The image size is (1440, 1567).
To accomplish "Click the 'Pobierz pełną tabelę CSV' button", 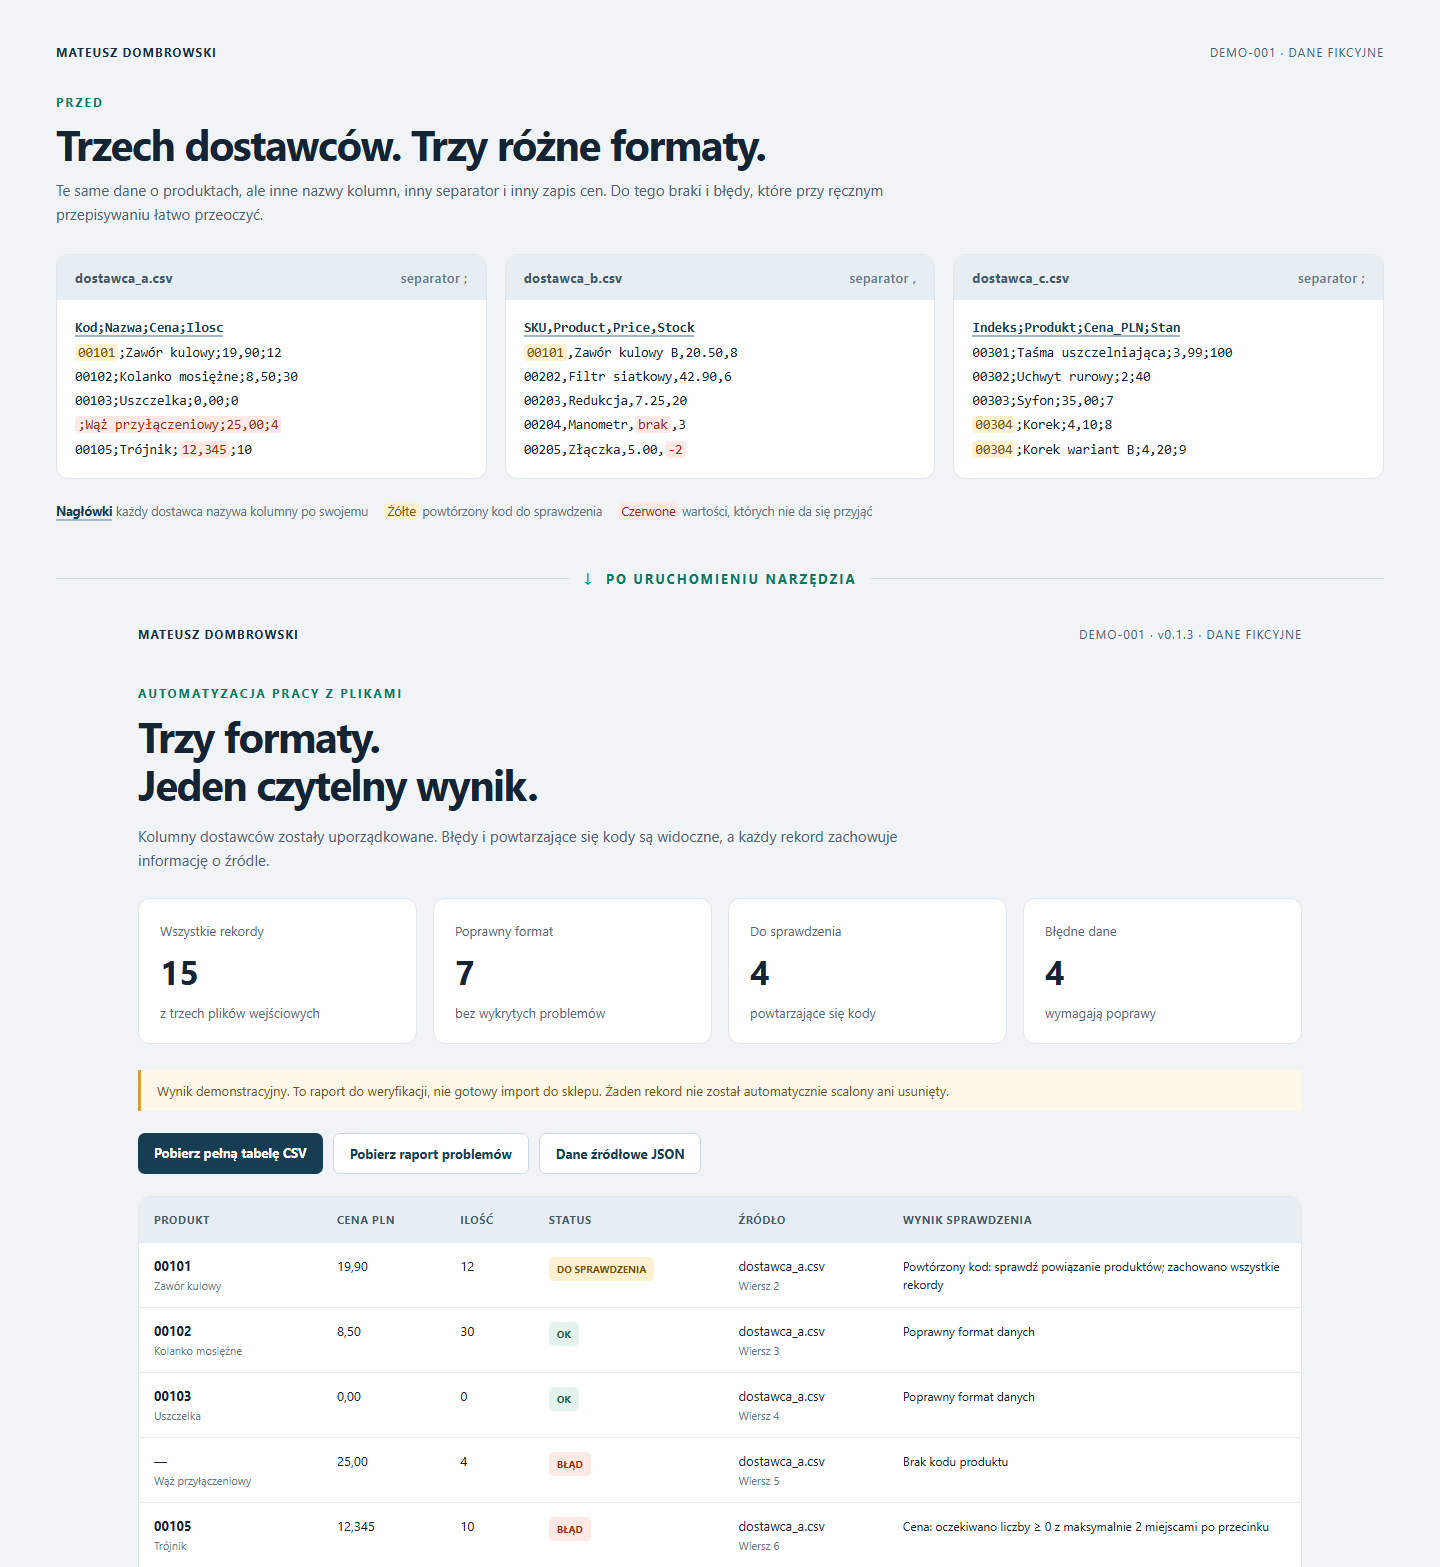I will pyautogui.click(x=230, y=1153).
